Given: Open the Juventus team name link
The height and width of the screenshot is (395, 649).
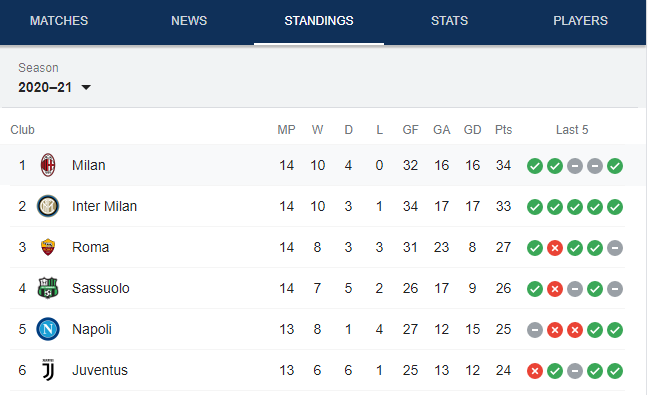Looking at the screenshot, I should click(x=100, y=370).
